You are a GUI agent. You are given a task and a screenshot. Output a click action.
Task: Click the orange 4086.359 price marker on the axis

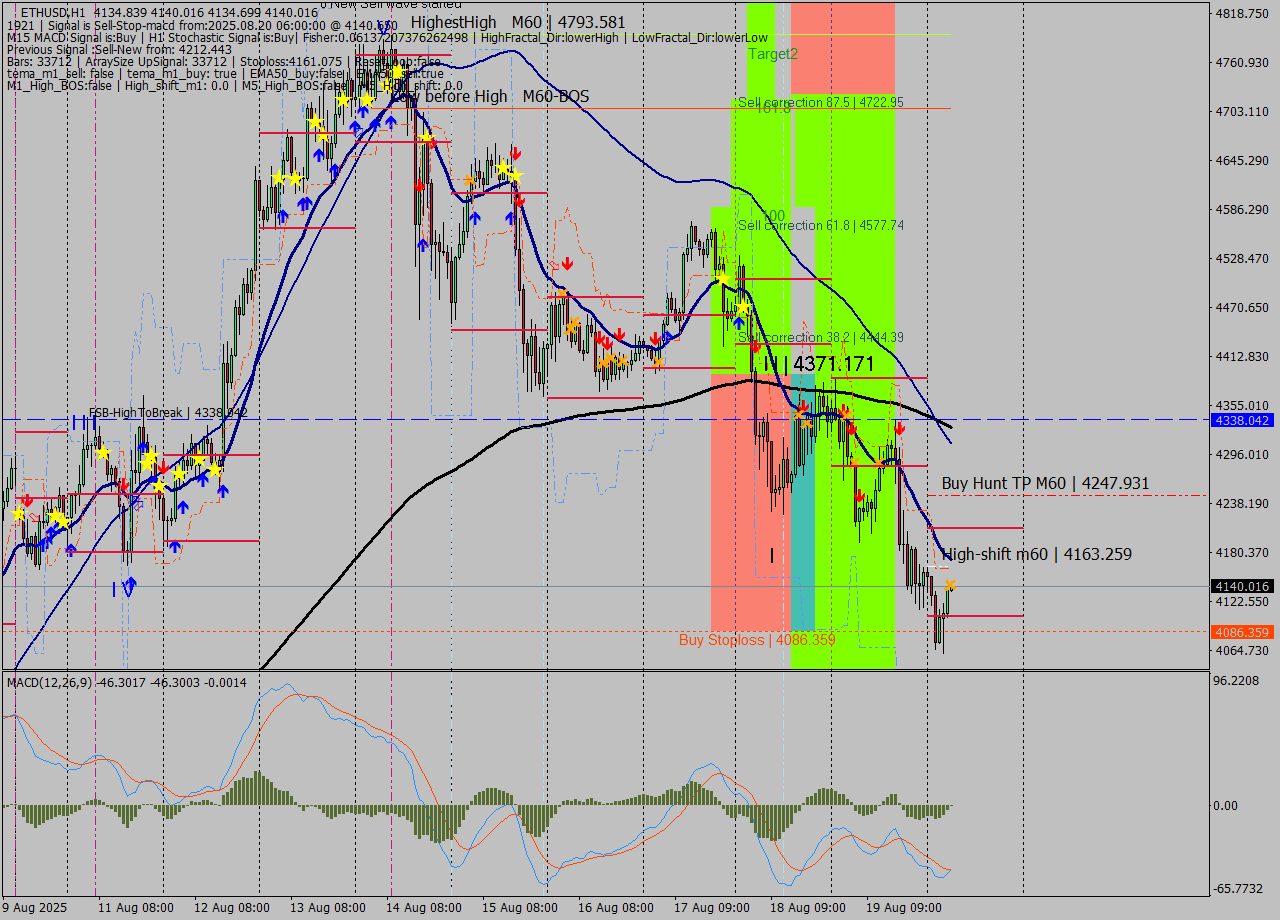click(1243, 632)
